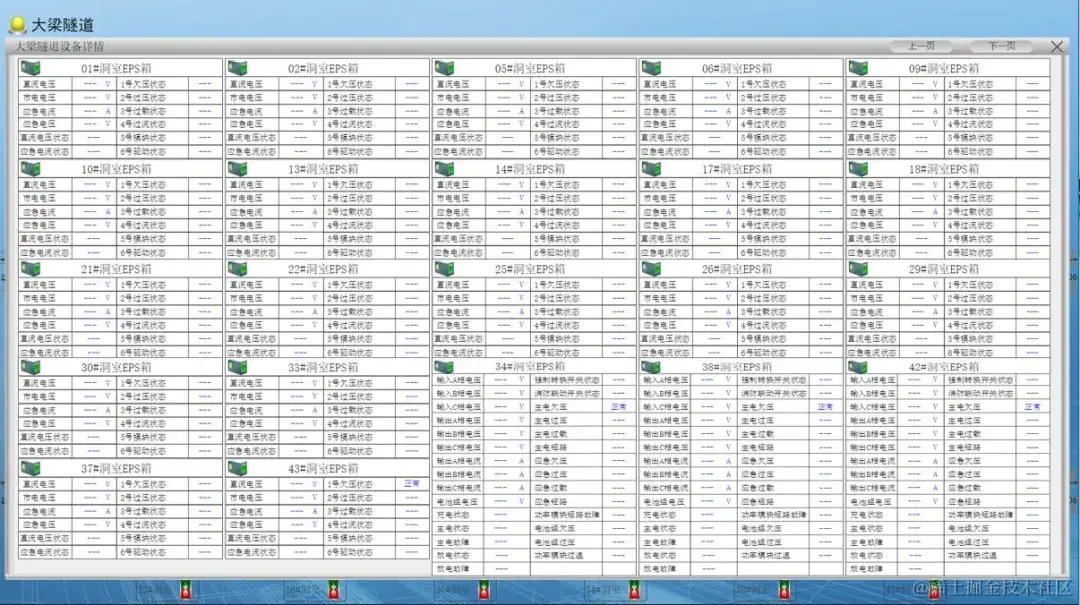Click the 38#洞室EPS箱 green icon
Image resolution: width=1080 pixels, height=605 pixels.
click(652, 367)
